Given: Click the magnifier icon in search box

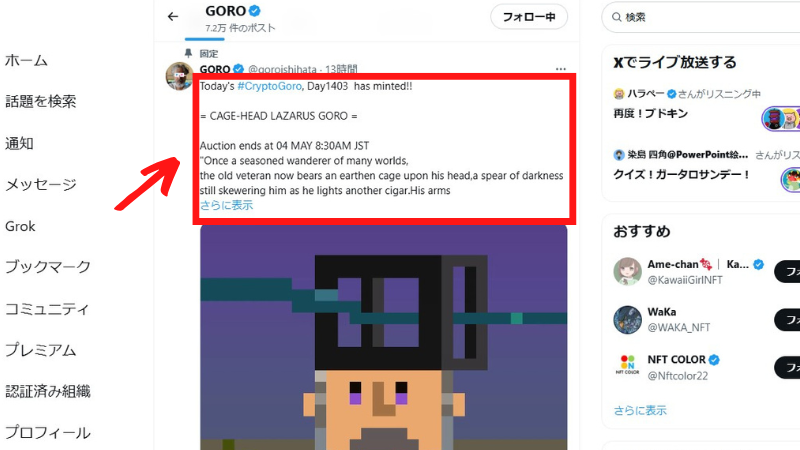Looking at the screenshot, I should 616,17.
